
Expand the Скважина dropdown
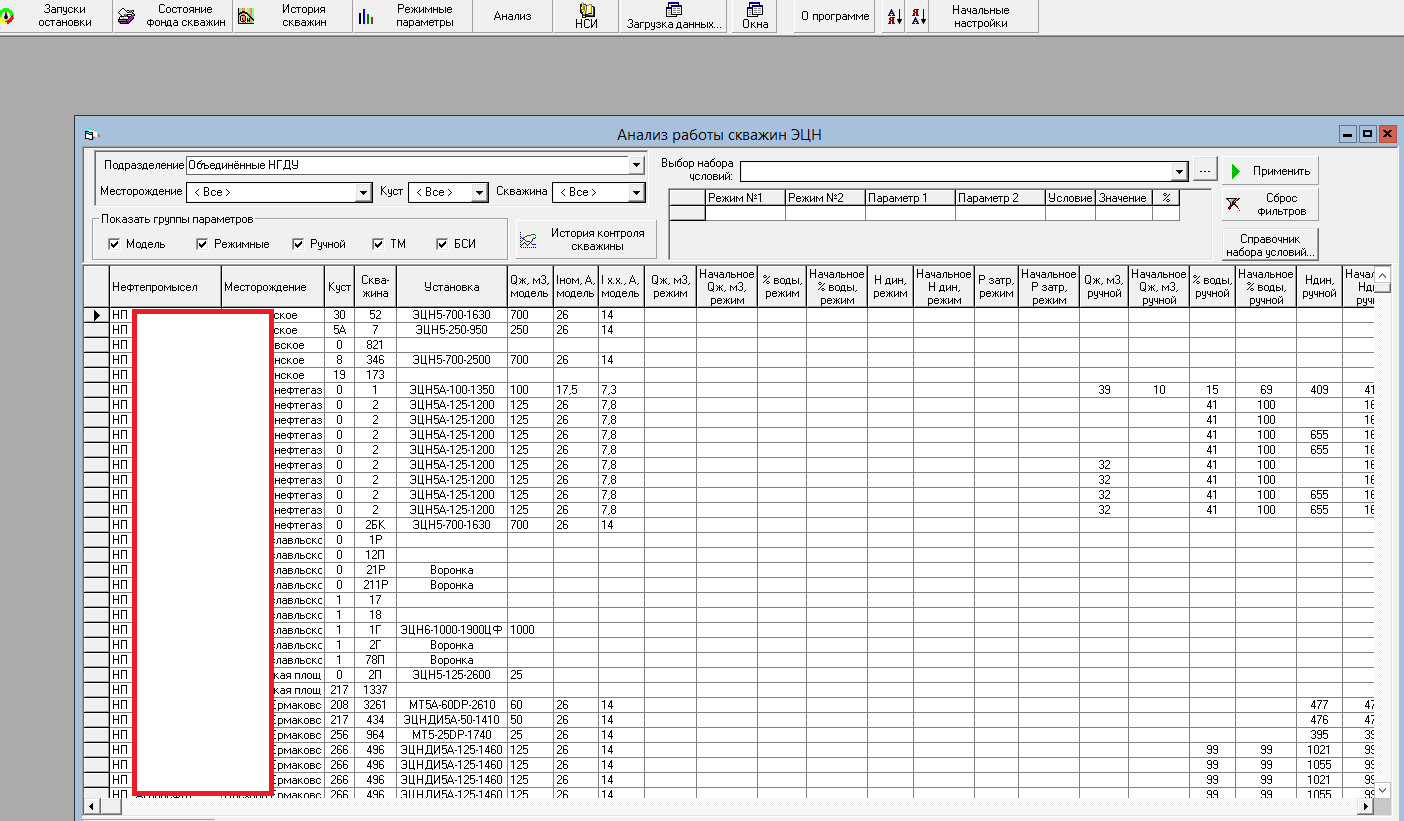(x=636, y=192)
